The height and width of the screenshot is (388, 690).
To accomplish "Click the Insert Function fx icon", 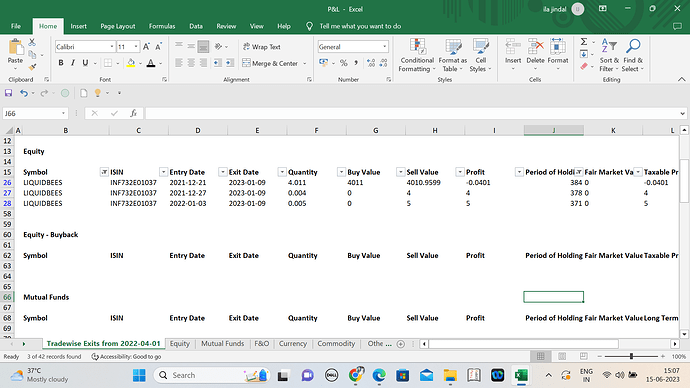I will click(x=133, y=113).
